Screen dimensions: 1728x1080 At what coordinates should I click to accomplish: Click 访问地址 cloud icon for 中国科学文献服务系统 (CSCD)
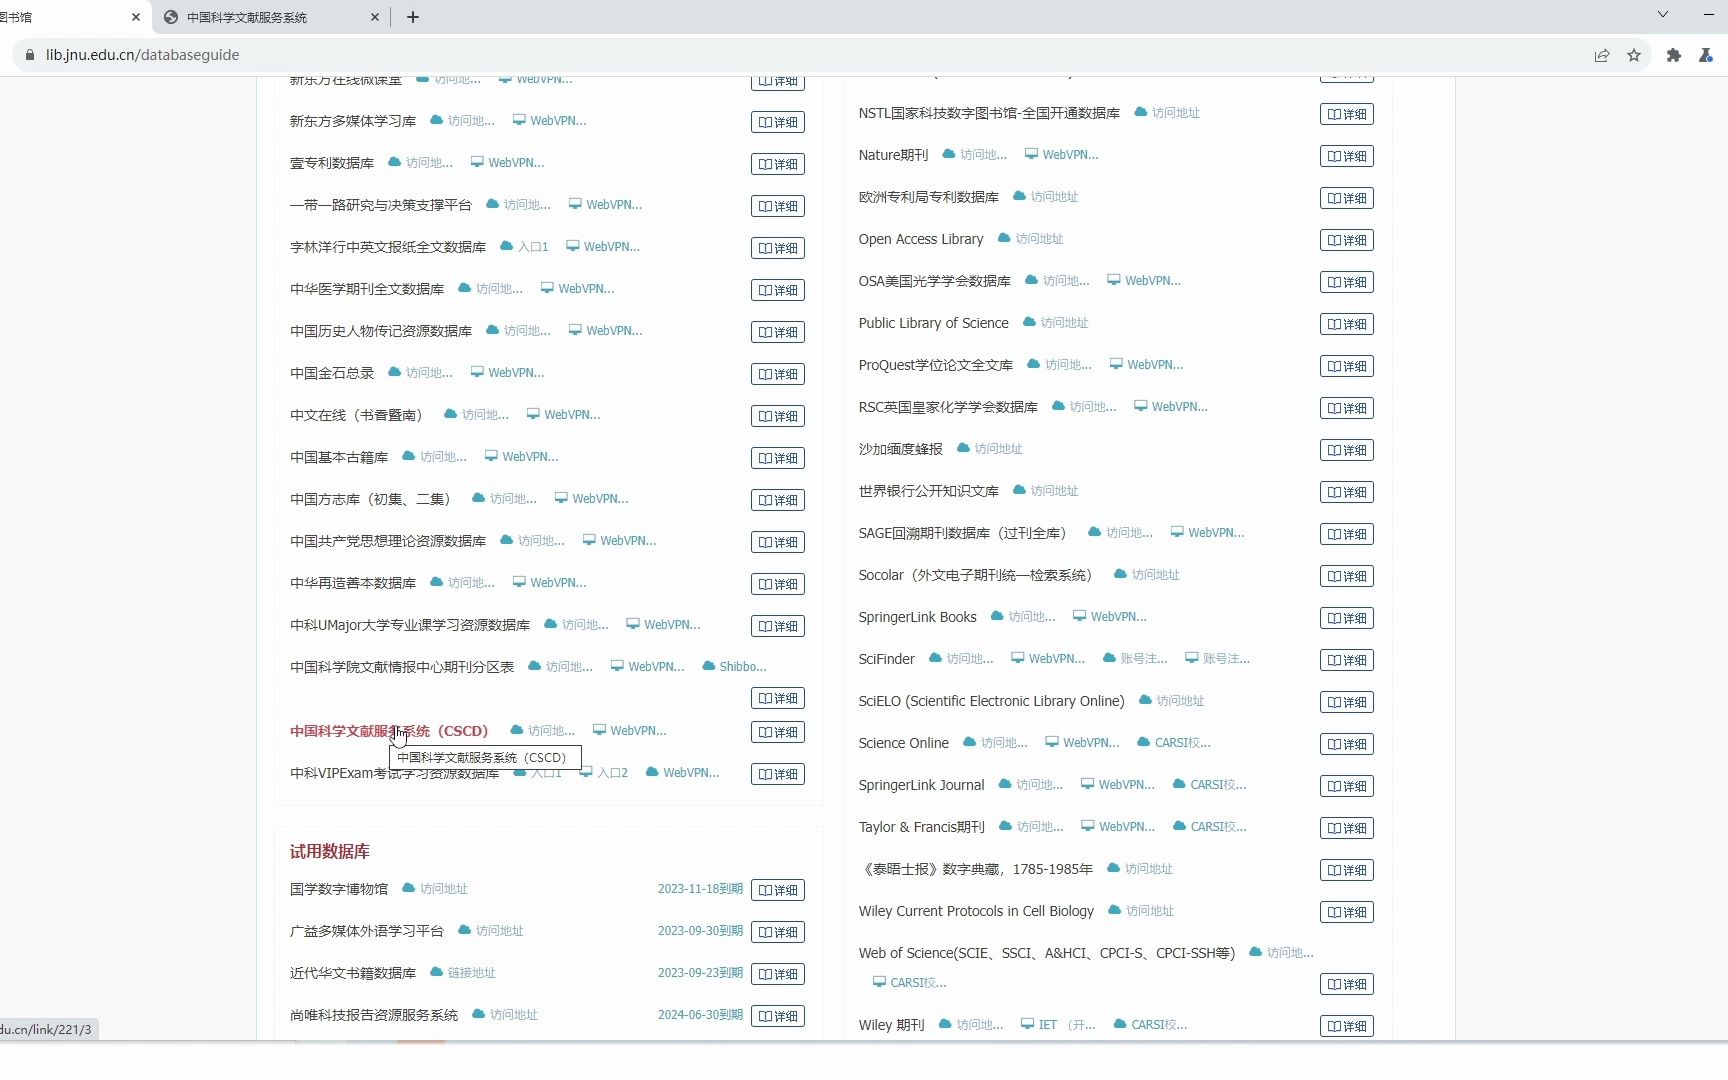542,731
